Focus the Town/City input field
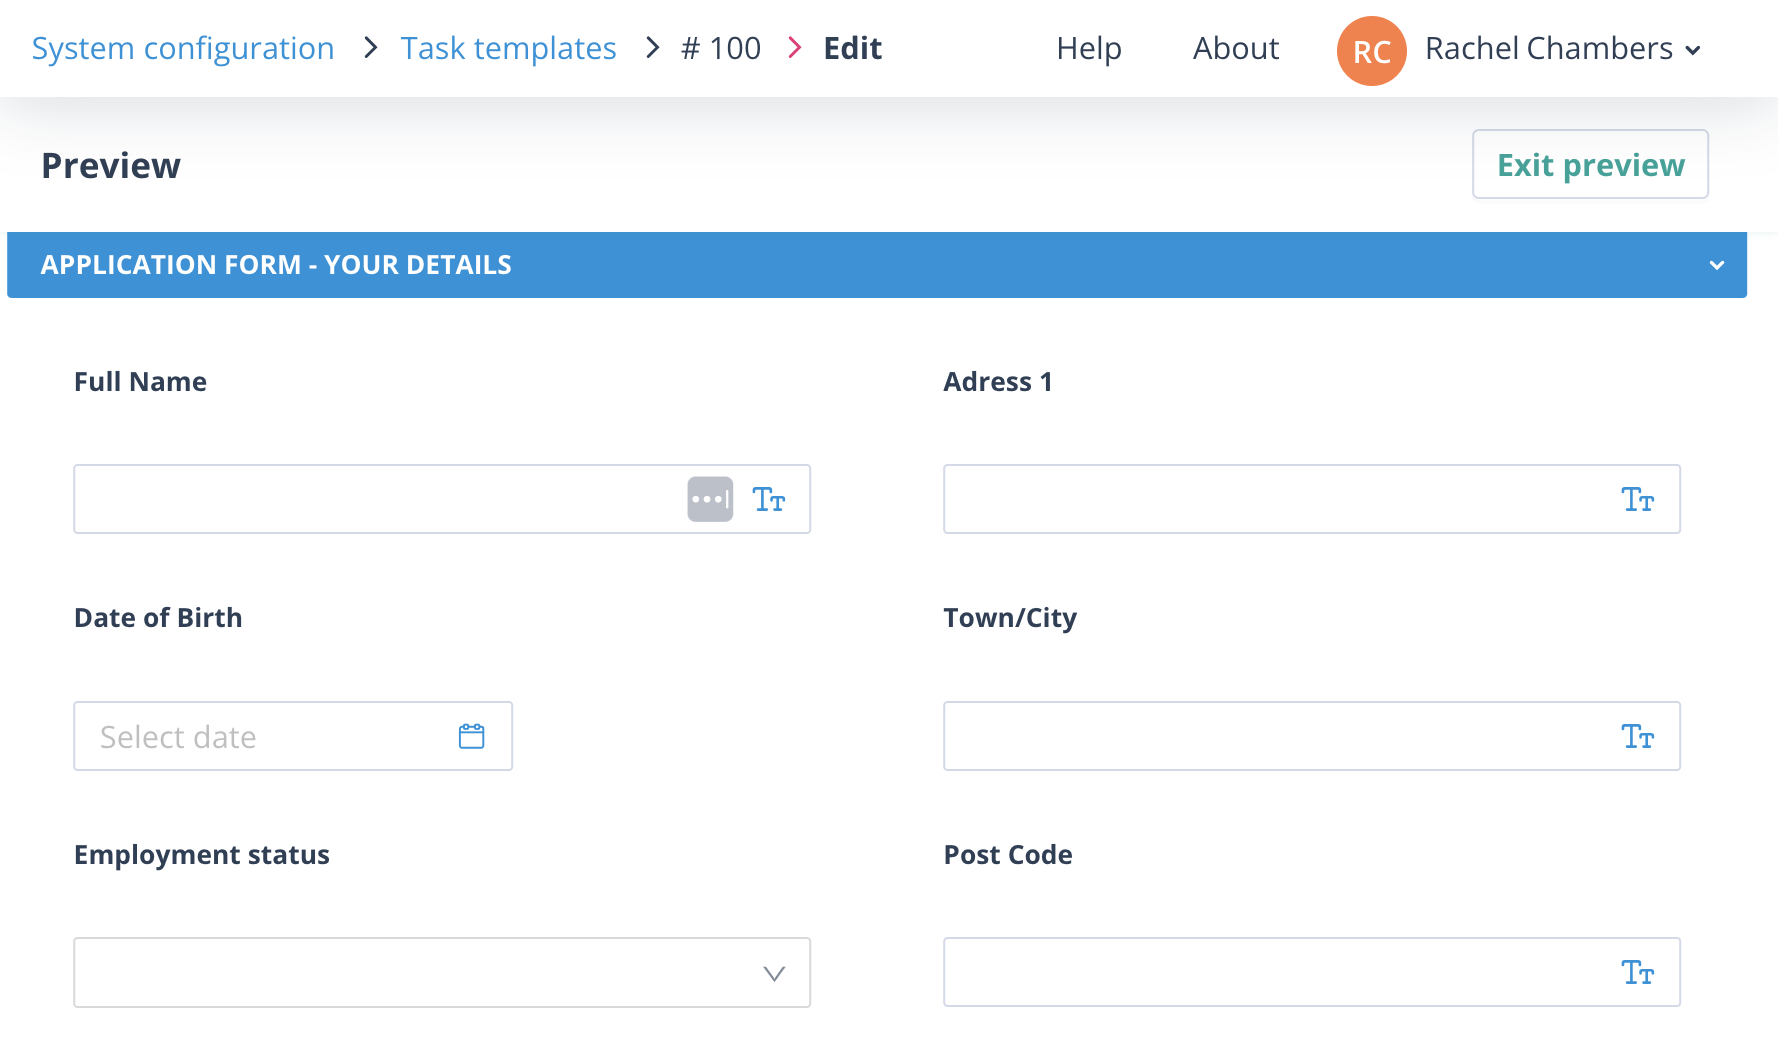Viewport: 1778px width, 1050px height. 1312,736
